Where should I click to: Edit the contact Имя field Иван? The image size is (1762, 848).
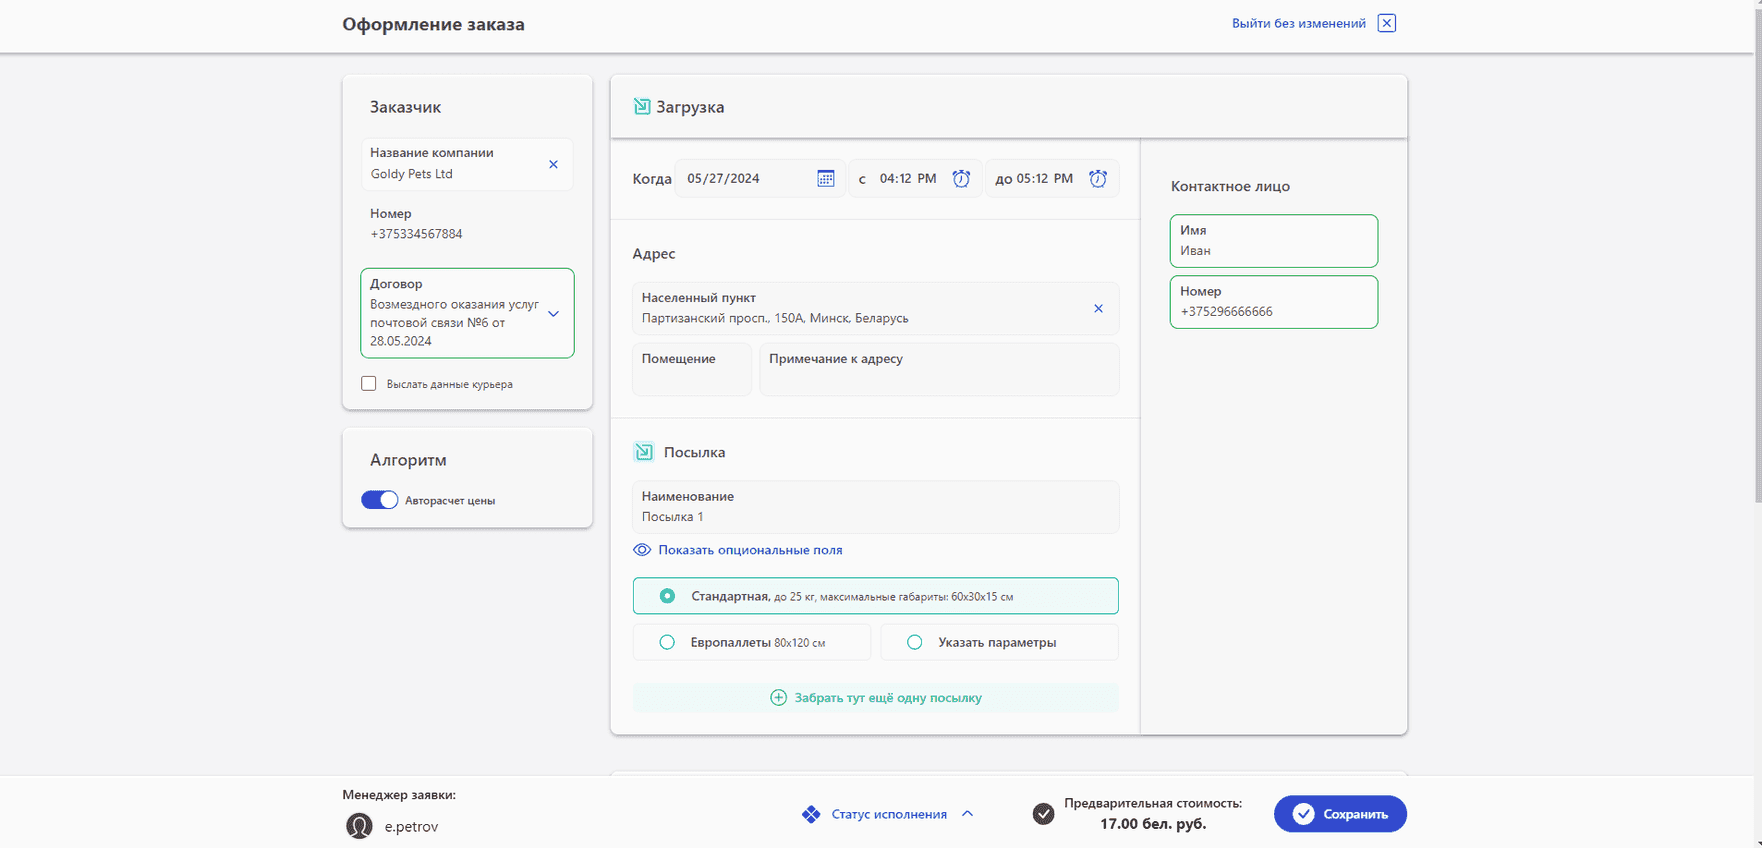1273,241
